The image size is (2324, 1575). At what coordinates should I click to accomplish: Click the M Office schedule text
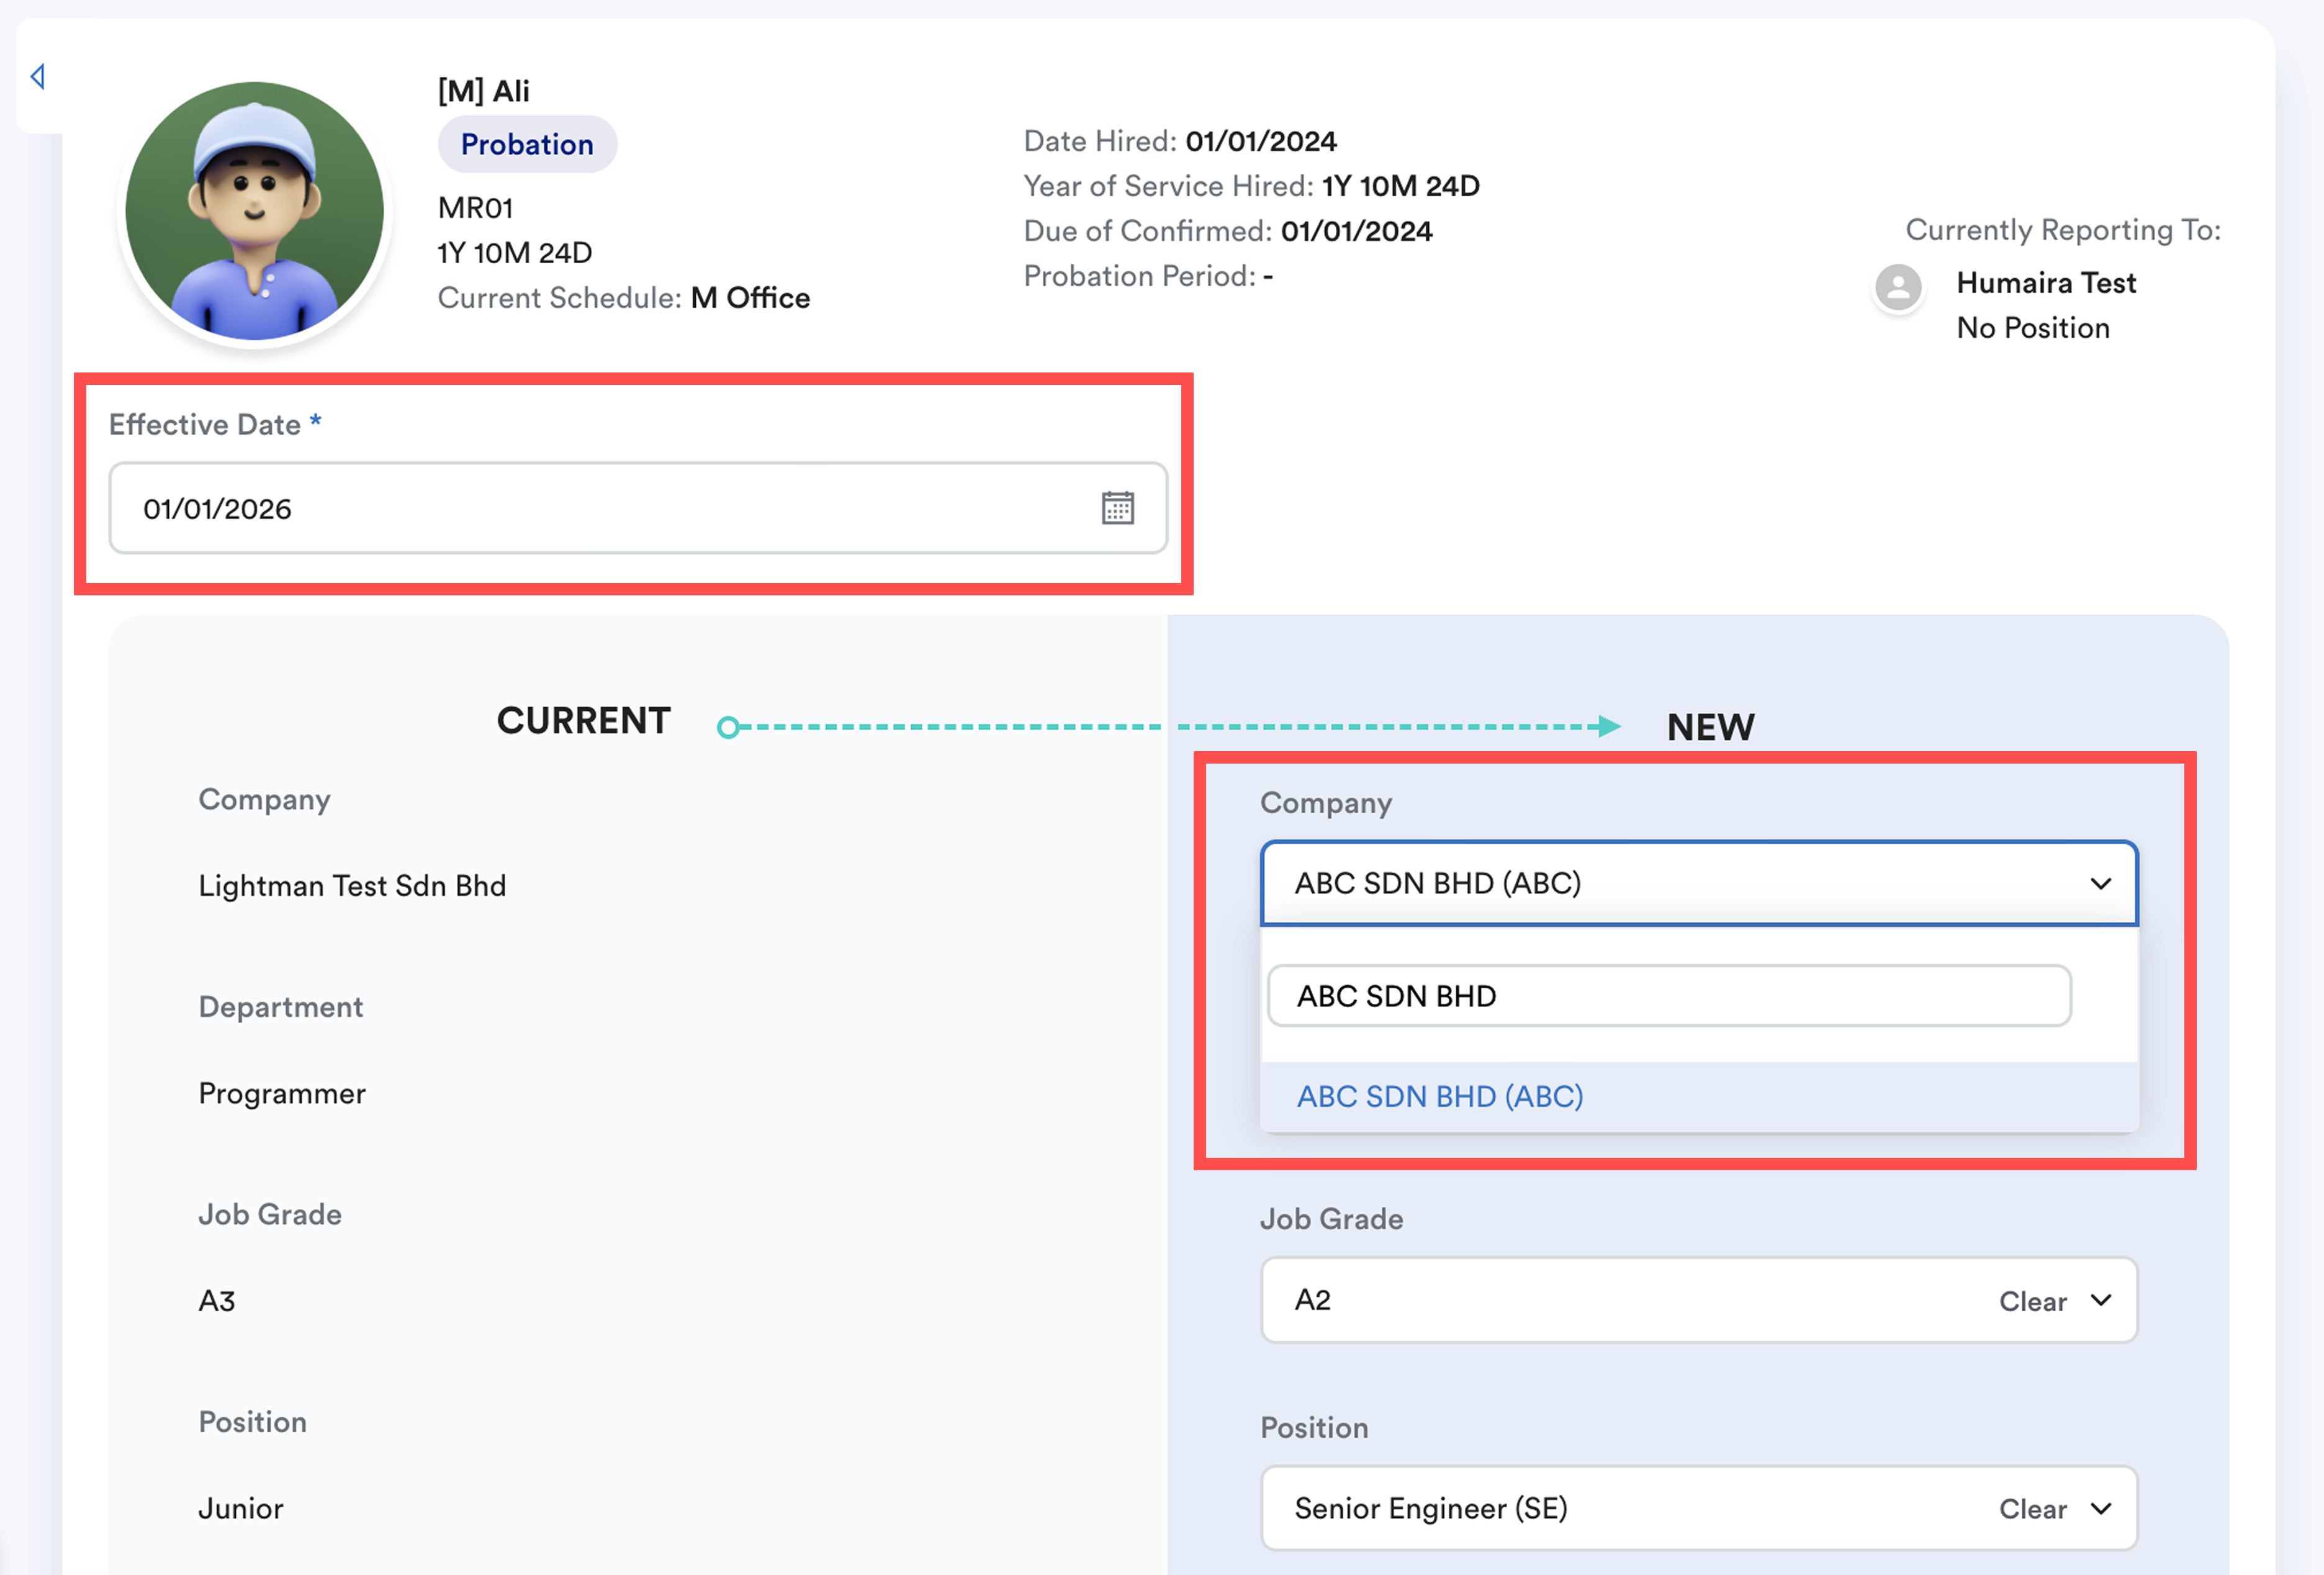coord(750,298)
